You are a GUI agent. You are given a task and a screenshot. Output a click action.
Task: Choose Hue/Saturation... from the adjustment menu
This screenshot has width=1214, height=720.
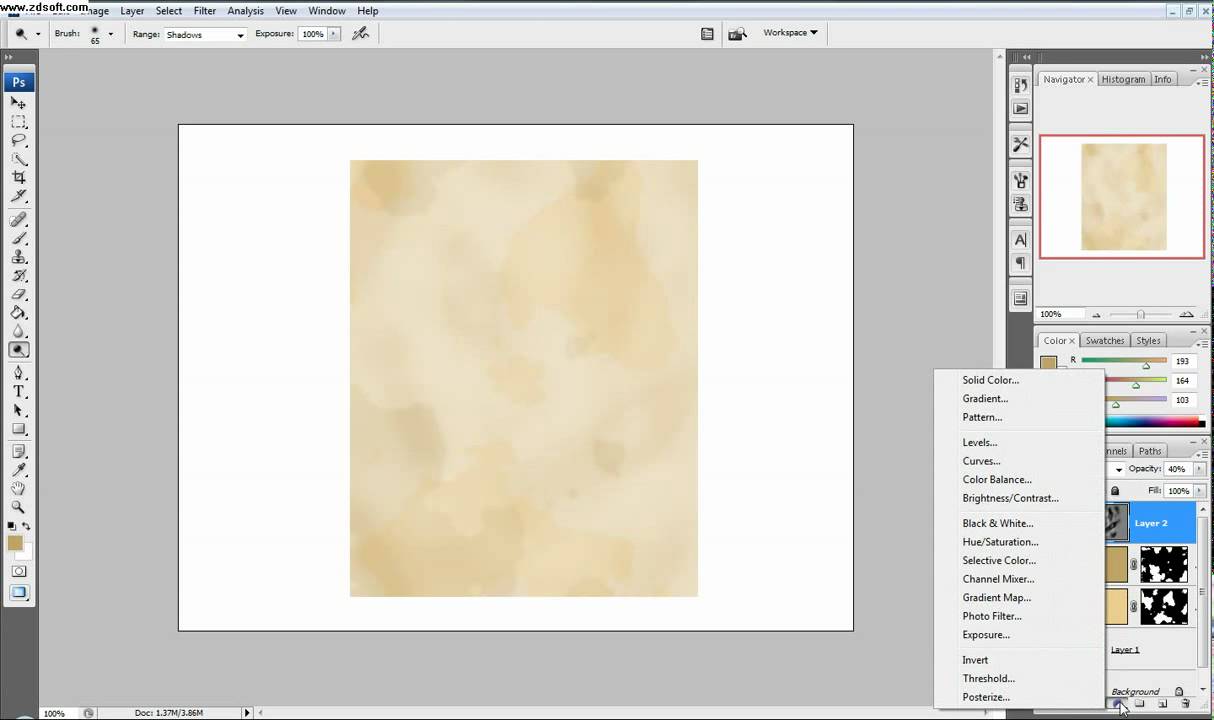coord(1000,542)
